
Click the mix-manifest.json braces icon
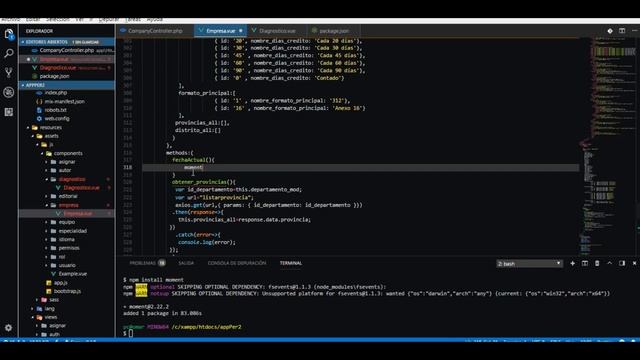39,102
